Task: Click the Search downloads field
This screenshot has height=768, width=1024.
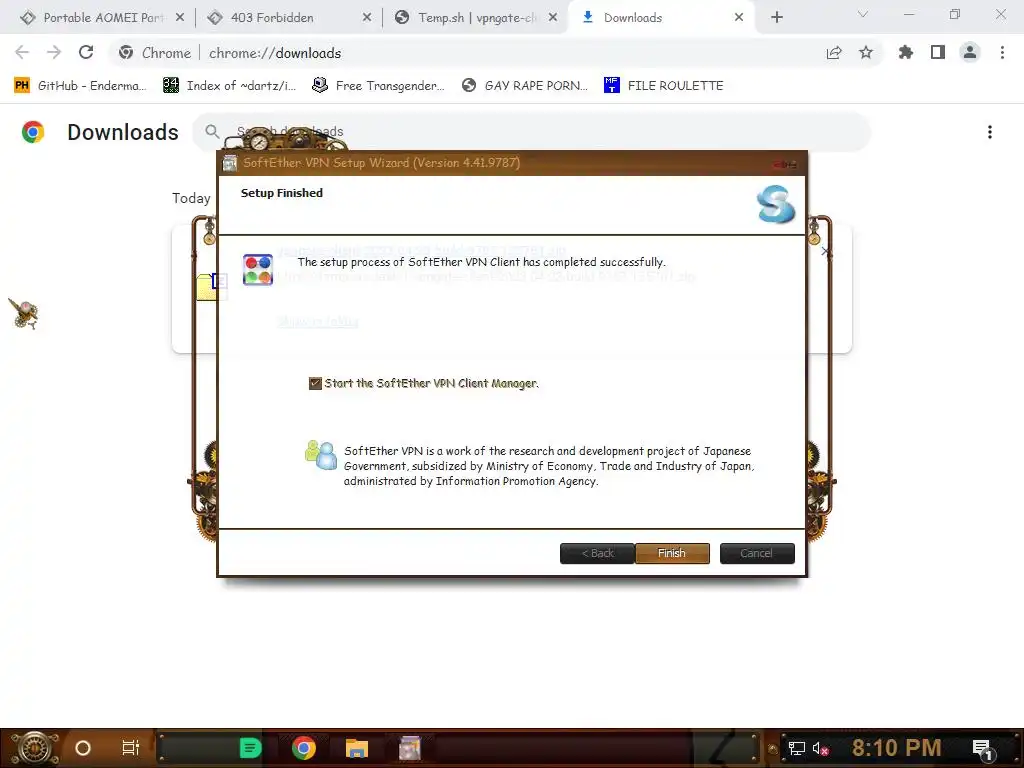Action: coord(532,132)
